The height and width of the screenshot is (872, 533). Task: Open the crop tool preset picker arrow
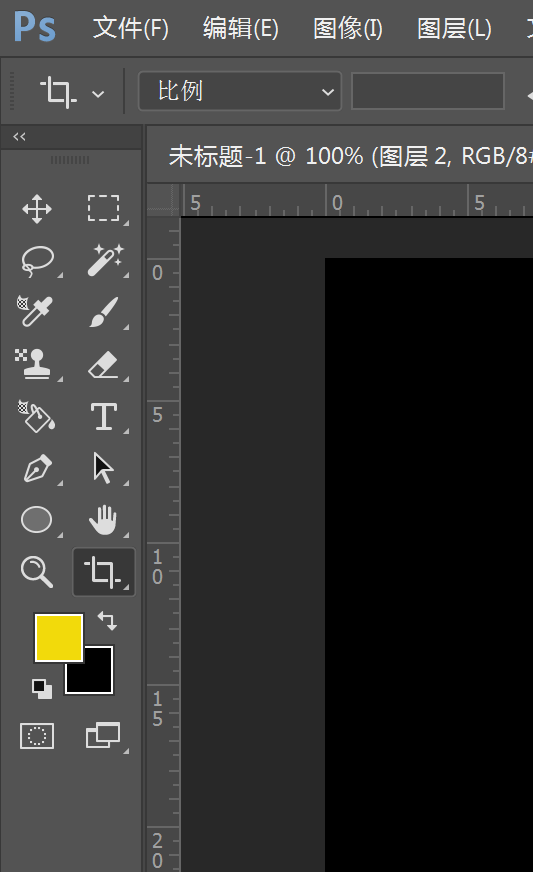[x=98, y=93]
